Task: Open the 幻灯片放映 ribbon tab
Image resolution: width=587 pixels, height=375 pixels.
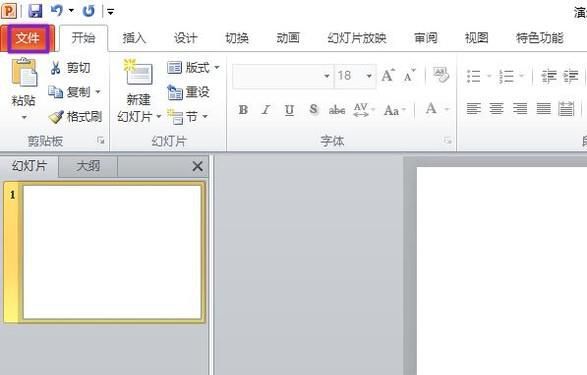Action: 357,38
